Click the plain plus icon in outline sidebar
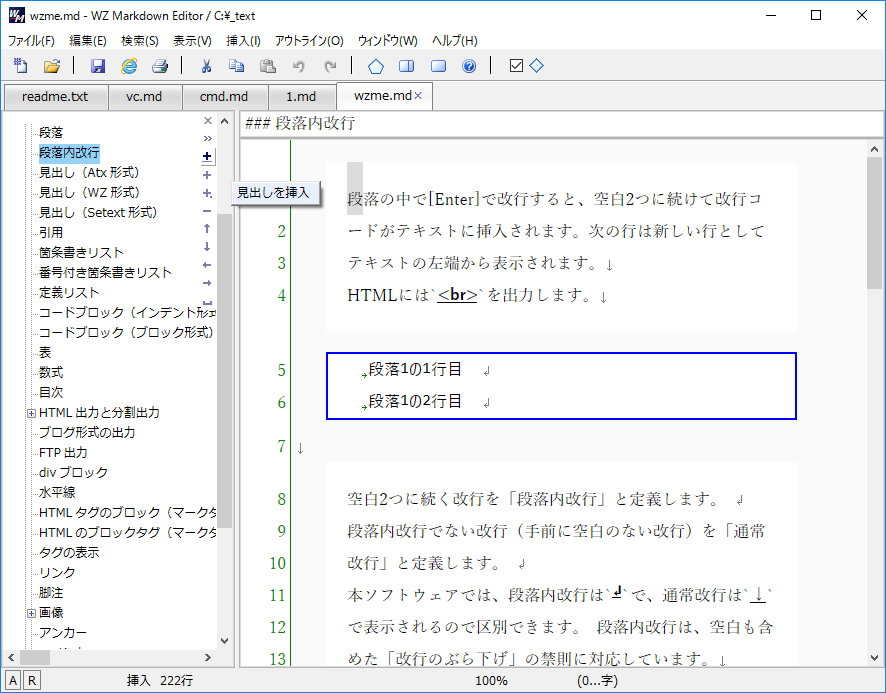 click(207, 175)
